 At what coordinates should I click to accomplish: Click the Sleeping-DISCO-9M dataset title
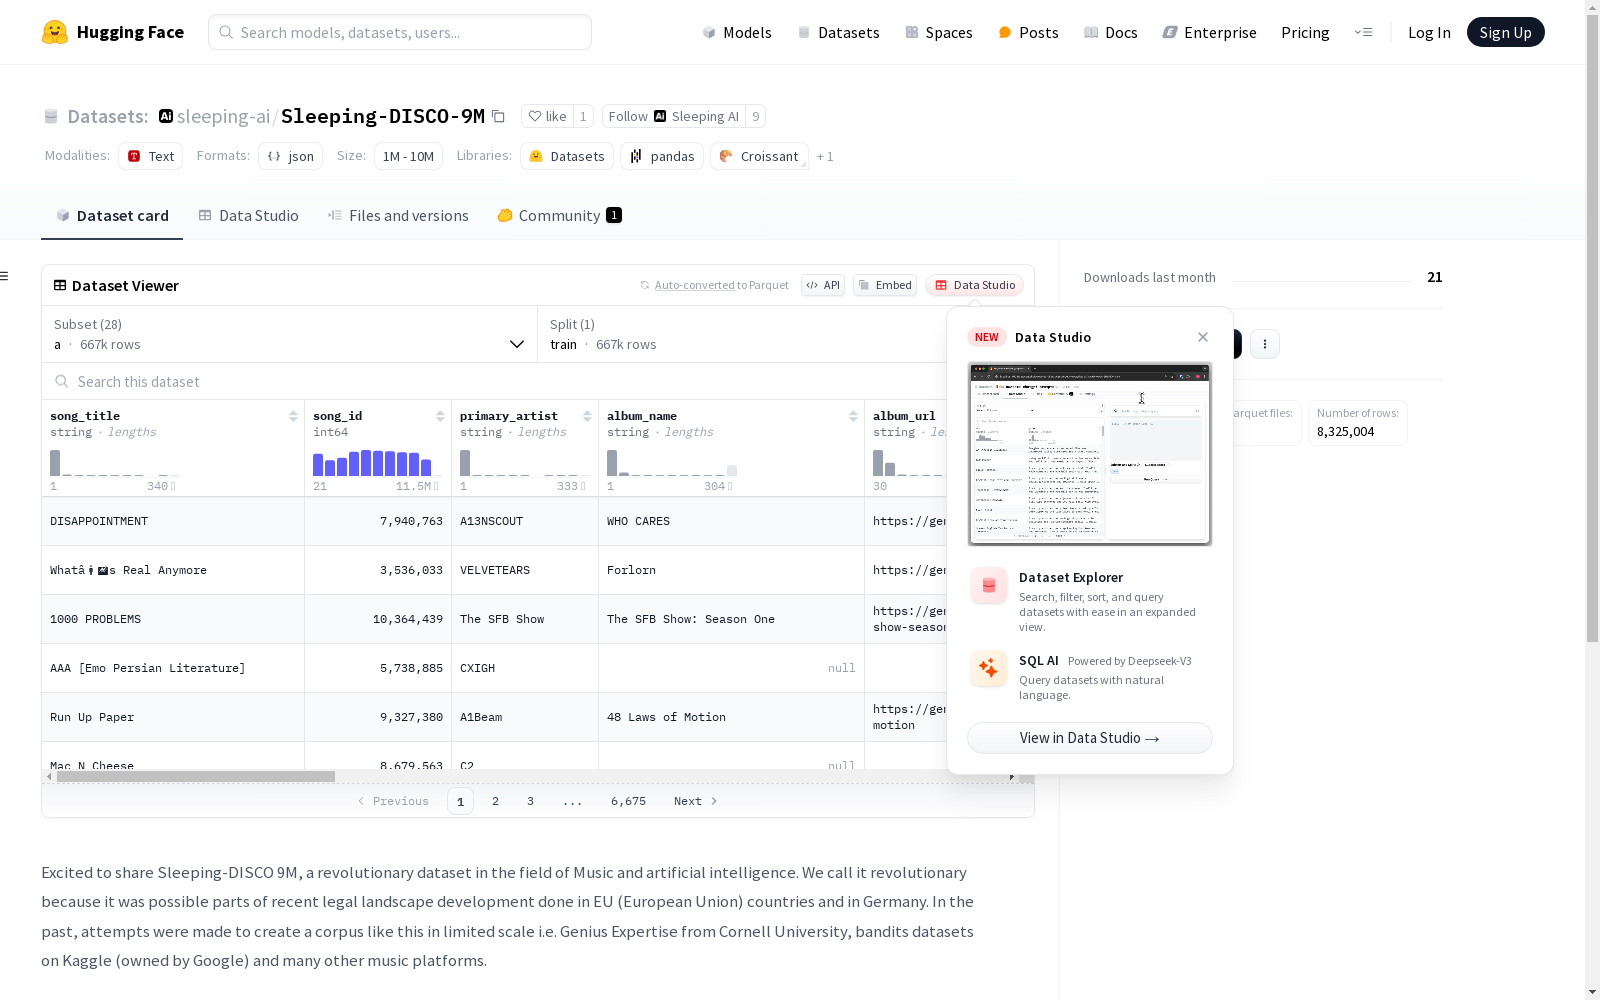383,117
